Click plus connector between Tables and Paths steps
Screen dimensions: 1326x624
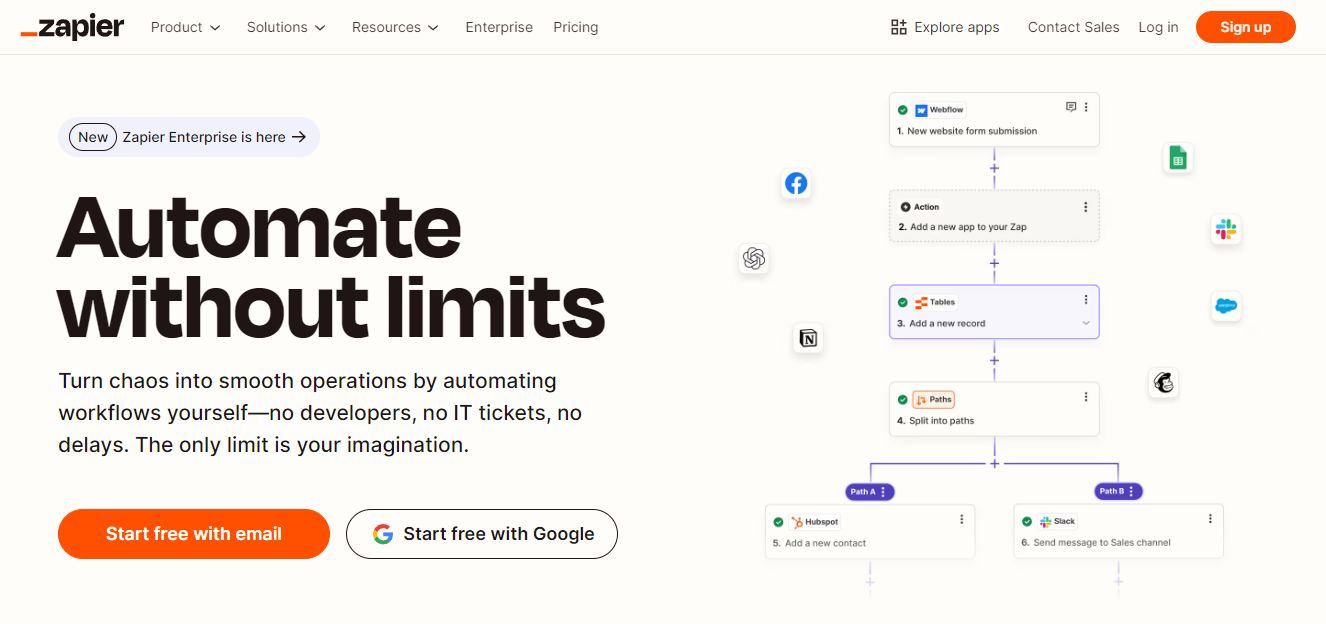click(x=994, y=360)
